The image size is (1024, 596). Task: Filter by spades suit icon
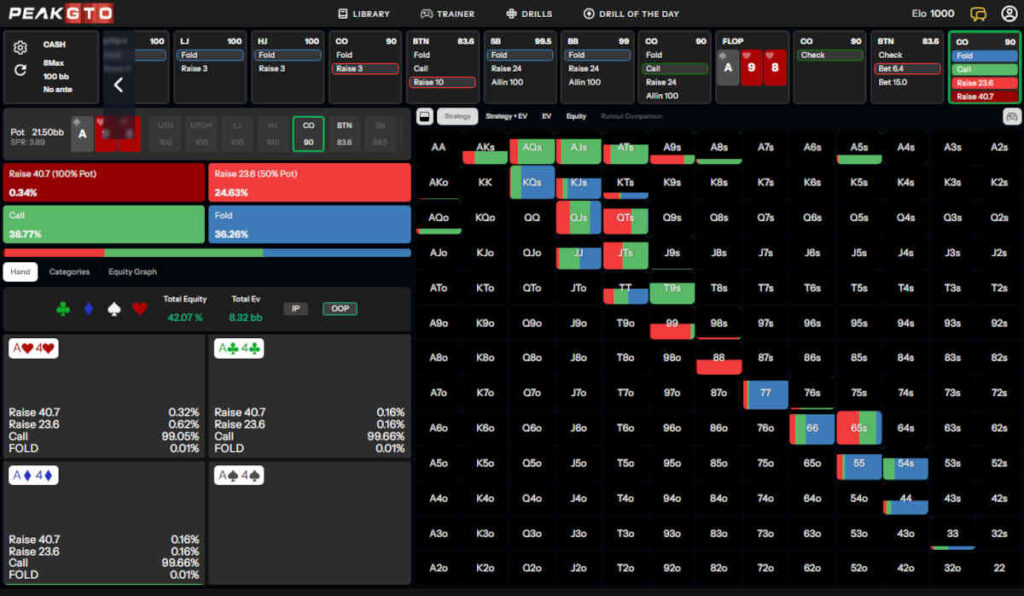(x=114, y=309)
